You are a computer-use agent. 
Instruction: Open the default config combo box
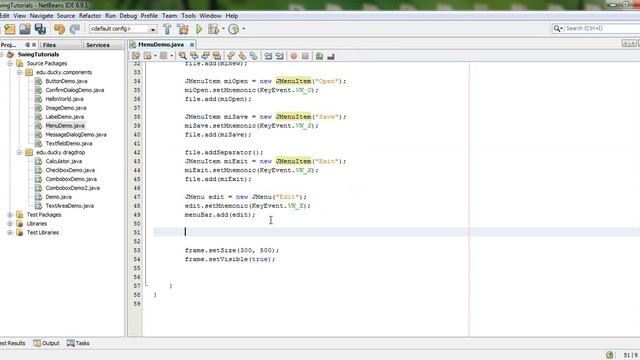tap(124, 29)
